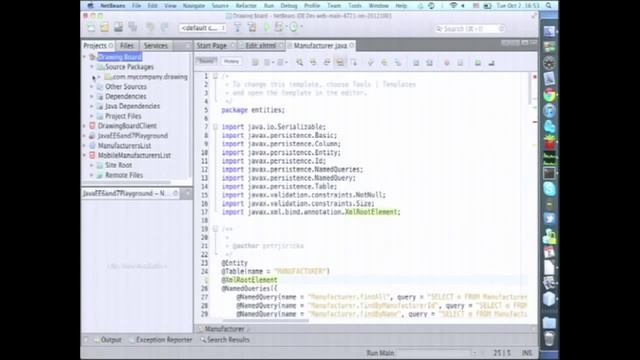Viewport: 640px width, 360px height.
Task: Click the New Project toolbar icon
Action: click(x=104, y=27)
